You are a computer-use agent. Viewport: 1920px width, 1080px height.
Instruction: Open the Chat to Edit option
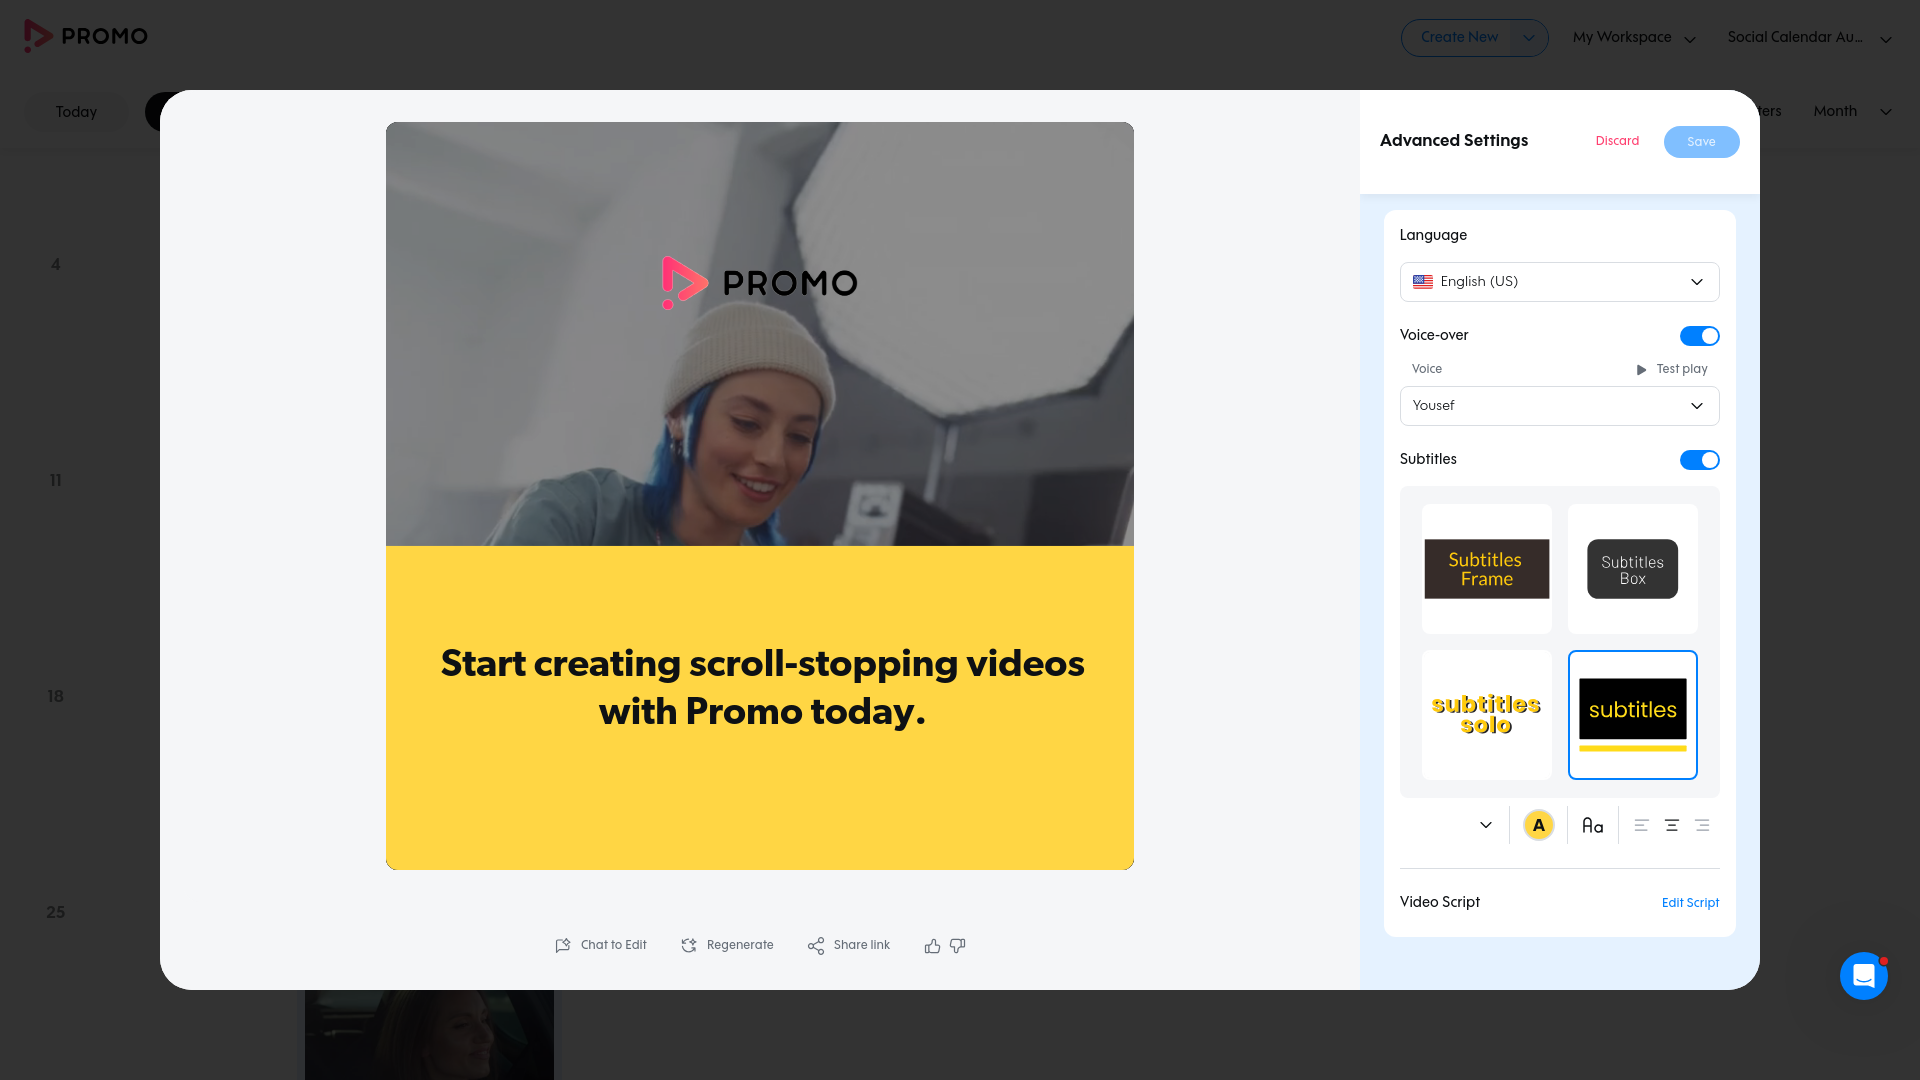601,945
